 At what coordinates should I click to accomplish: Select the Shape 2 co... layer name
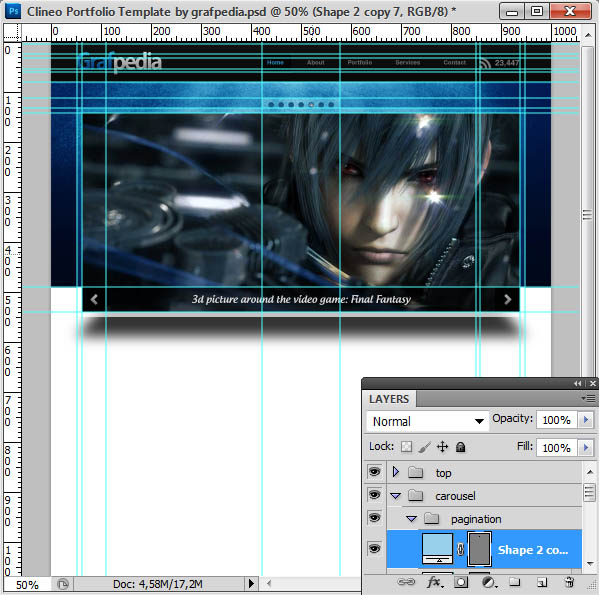pyautogui.click(x=533, y=550)
